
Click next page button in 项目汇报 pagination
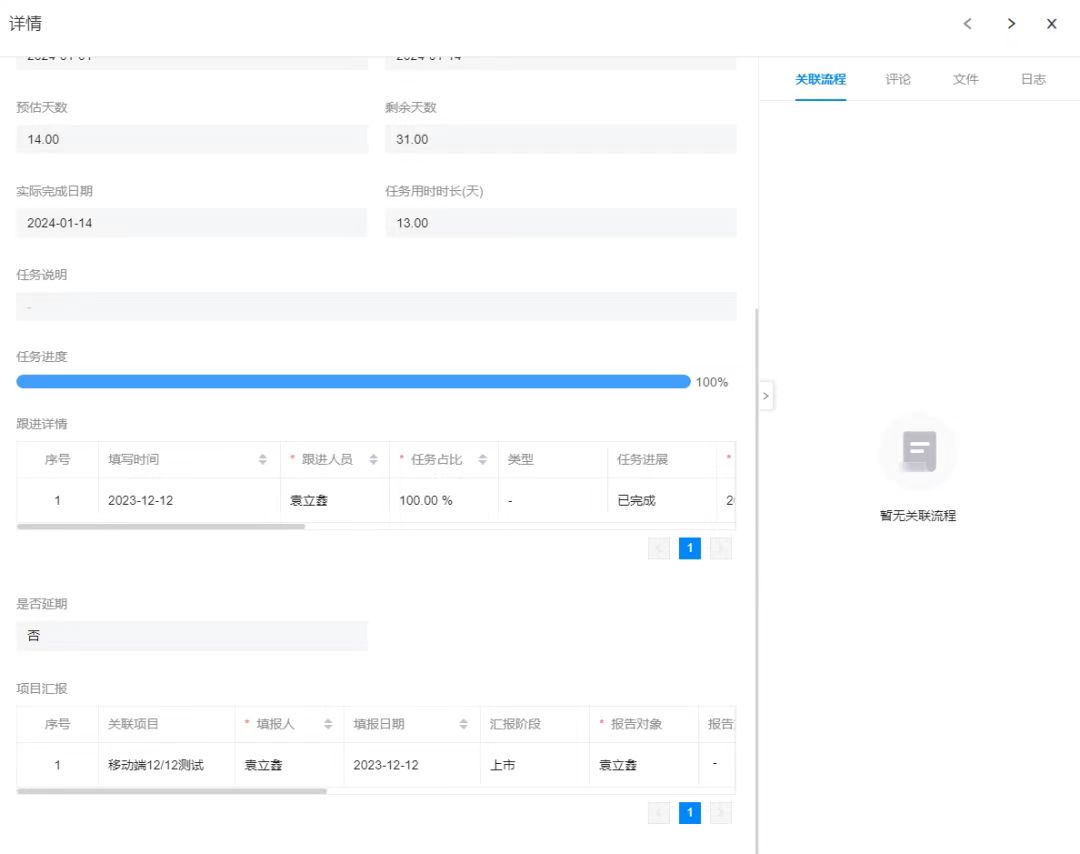pos(720,813)
